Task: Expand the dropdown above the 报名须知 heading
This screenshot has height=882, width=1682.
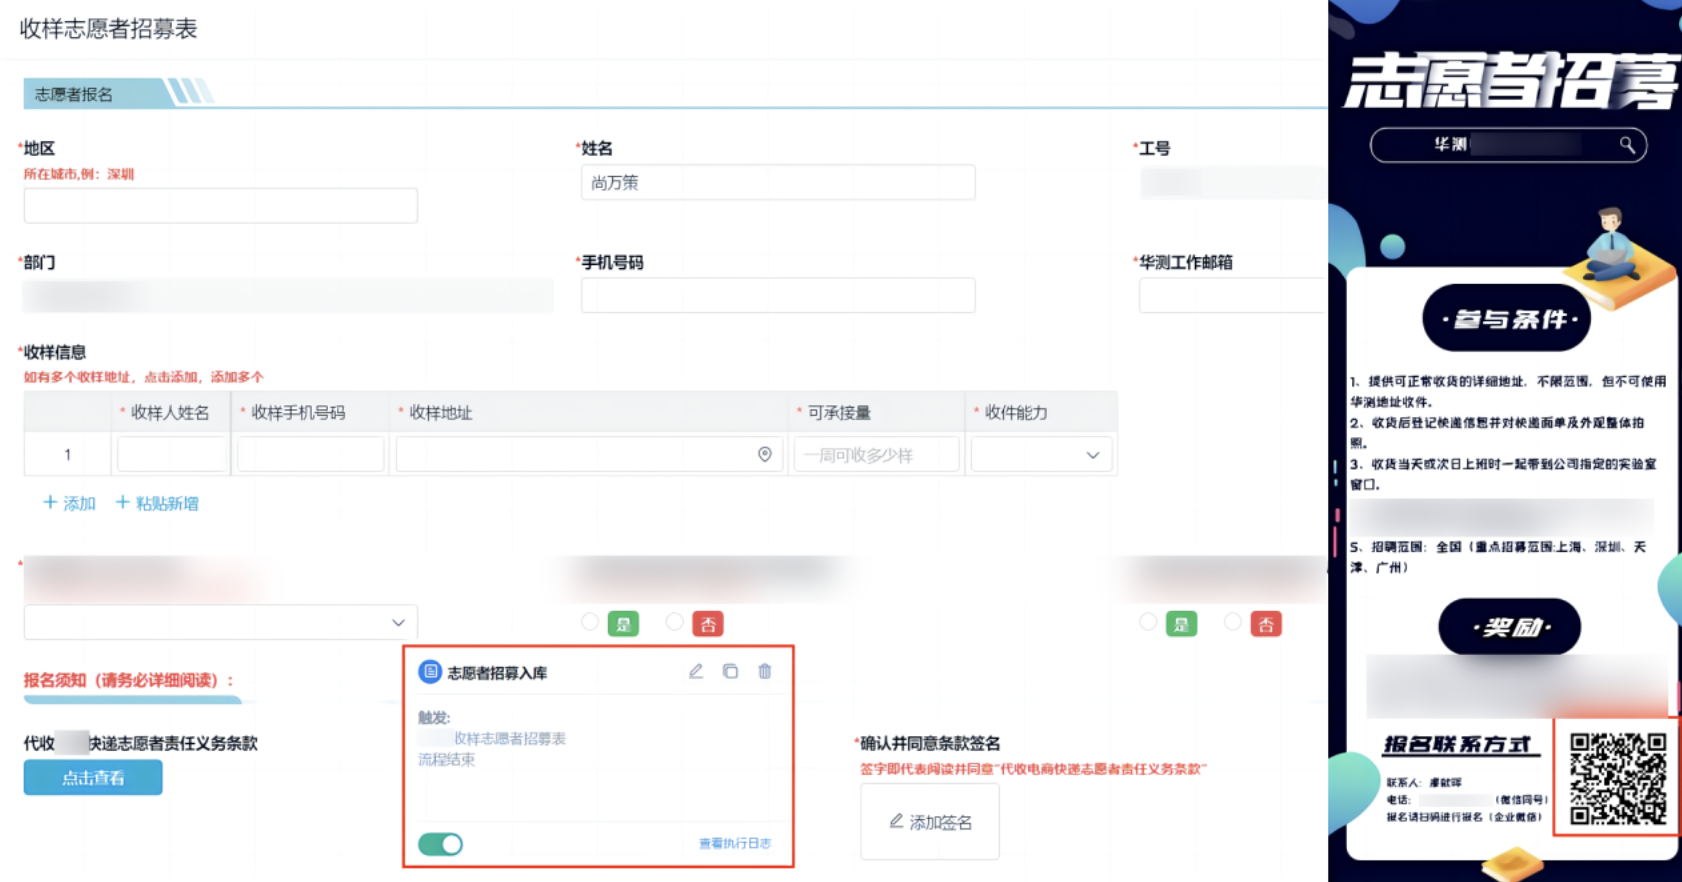Action: click(x=221, y=622)
